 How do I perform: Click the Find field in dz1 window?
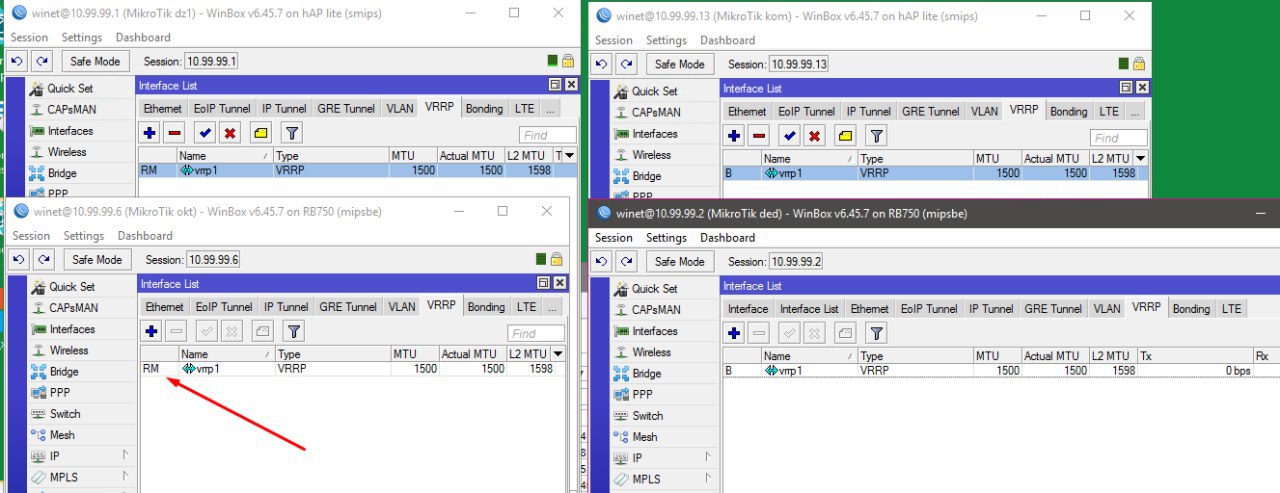pyautogui.click(x=548, y=135)
